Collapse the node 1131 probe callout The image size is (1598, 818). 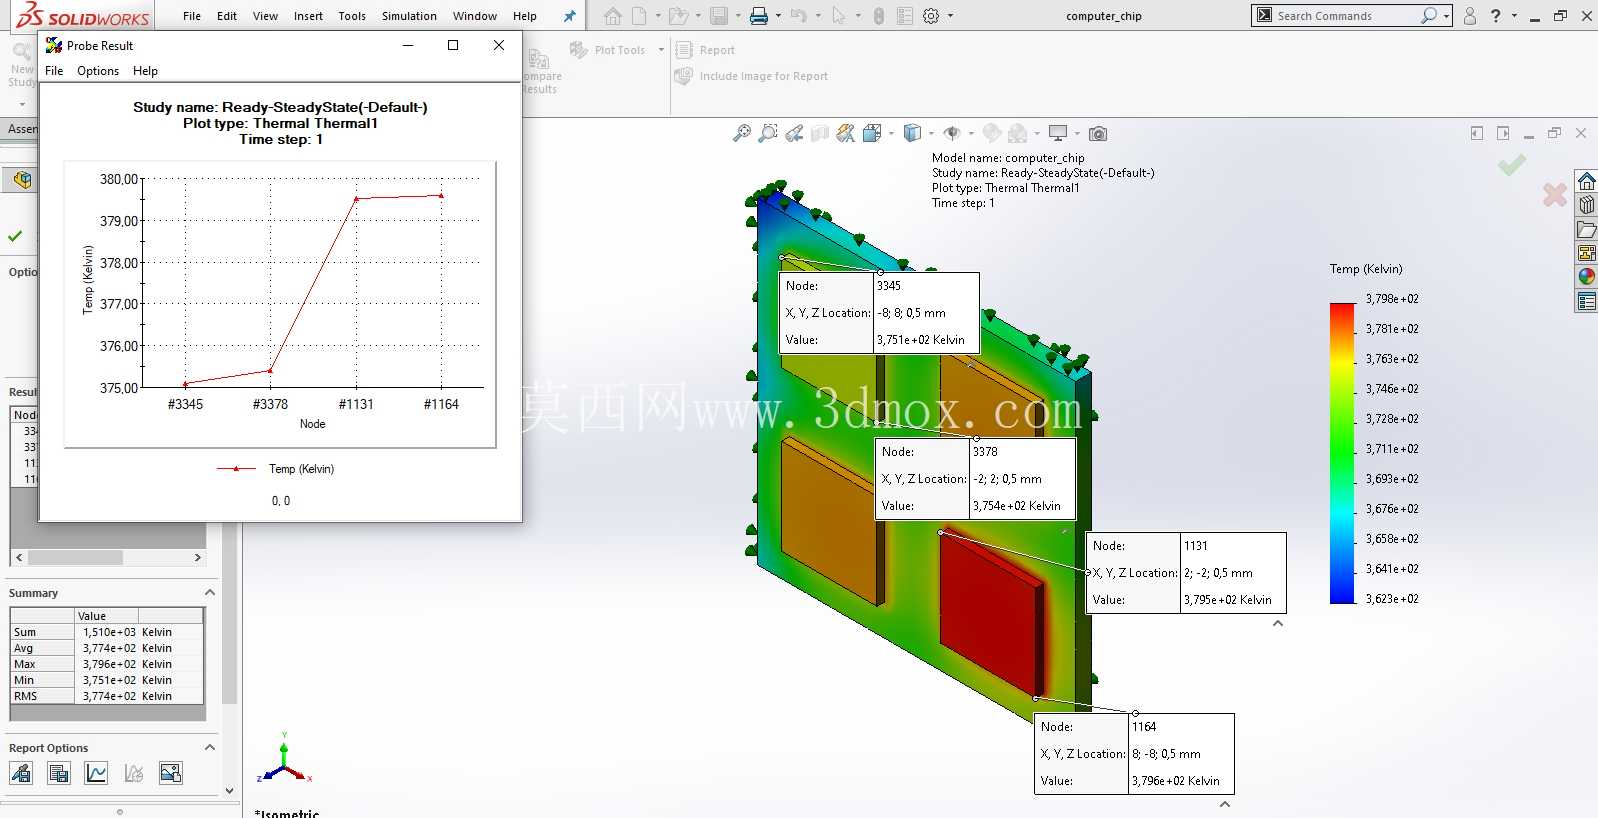click(x=1277, y=623)
